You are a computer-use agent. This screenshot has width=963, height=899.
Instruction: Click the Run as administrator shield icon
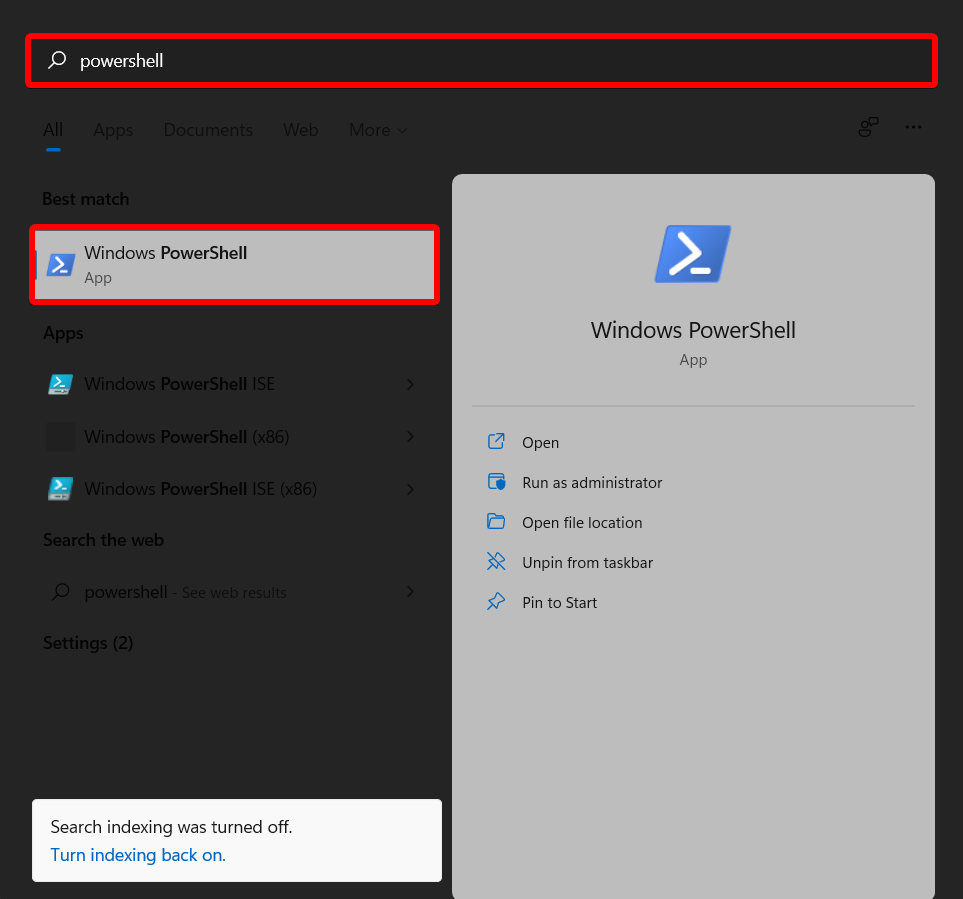496,481
